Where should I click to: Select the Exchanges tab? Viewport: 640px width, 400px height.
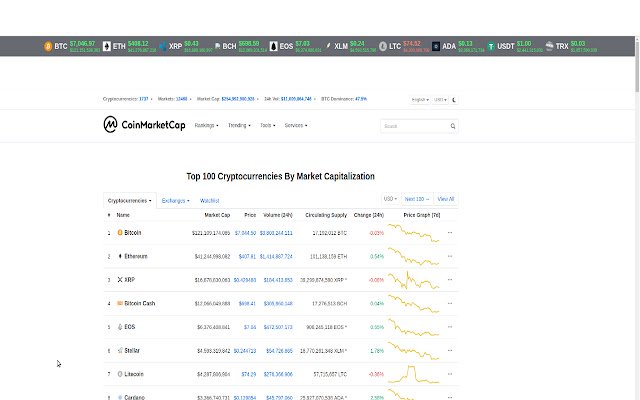(176, 200)
